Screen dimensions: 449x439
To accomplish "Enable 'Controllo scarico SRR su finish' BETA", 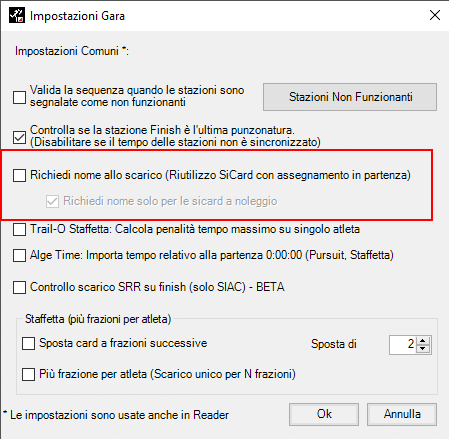I will click(19, 287).
